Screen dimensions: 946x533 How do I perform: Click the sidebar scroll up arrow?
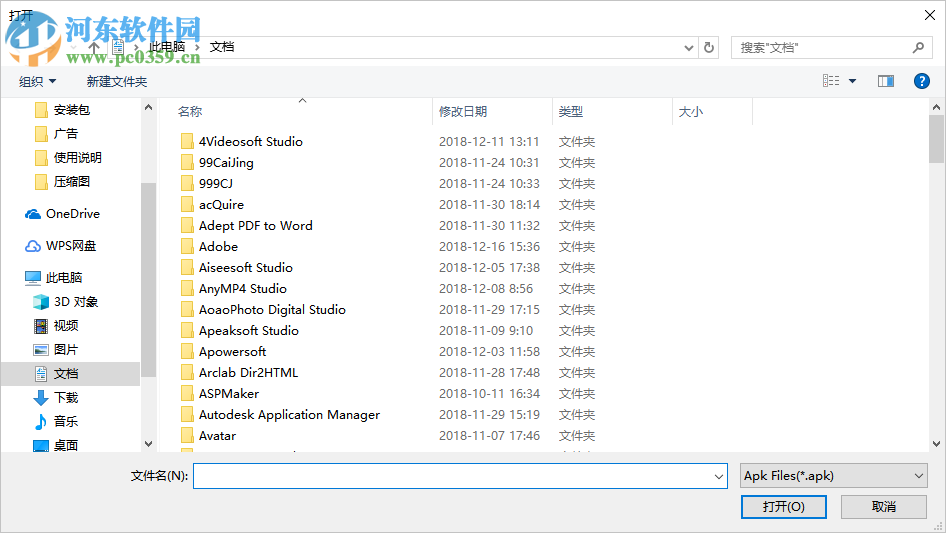[x=148, y=107]
